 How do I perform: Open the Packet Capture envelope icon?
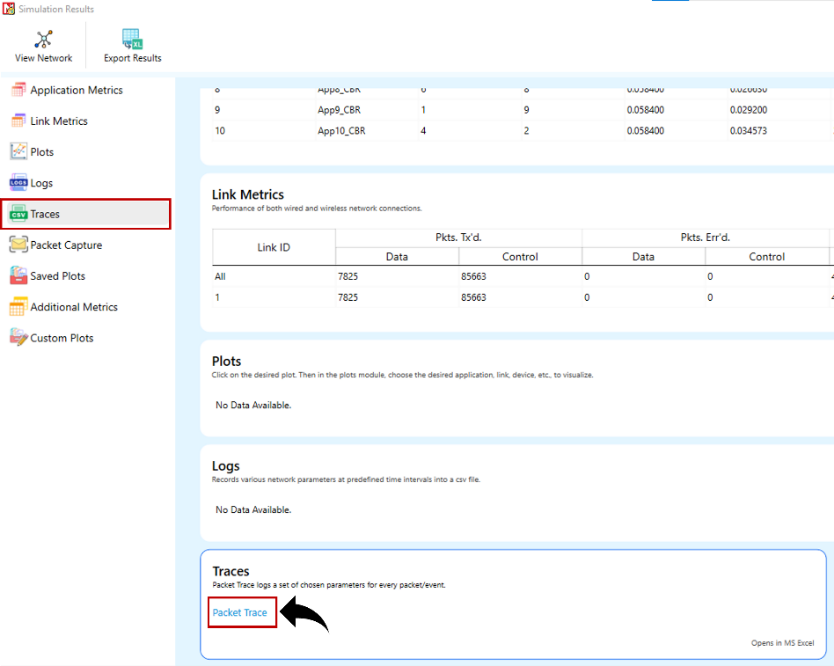pos(18,245)
